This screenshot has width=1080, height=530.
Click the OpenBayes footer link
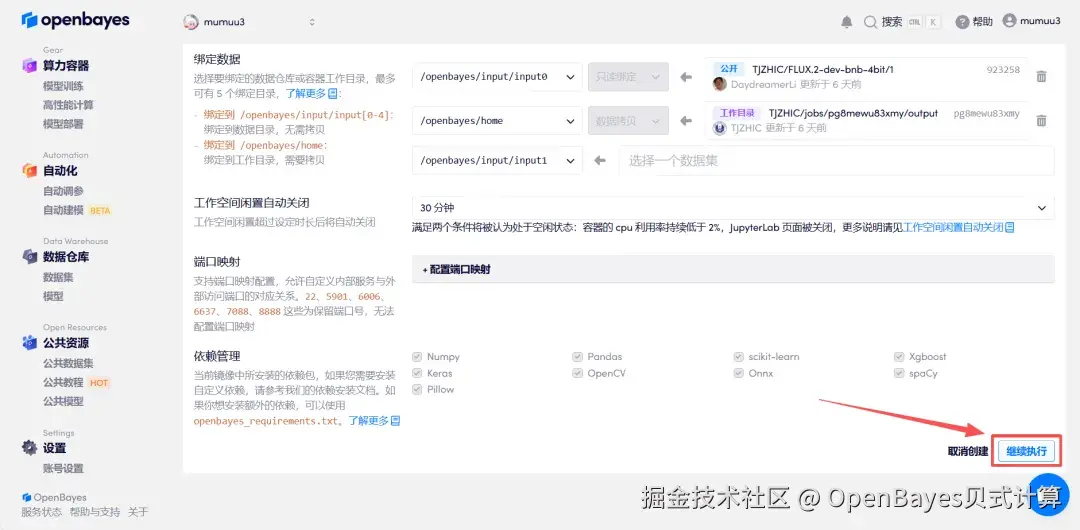[54, 498]
